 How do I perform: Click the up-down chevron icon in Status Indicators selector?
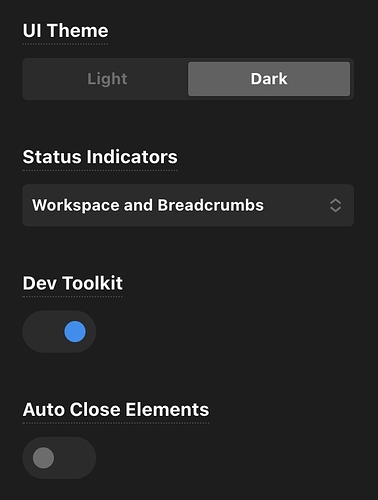tap(335, 205)
